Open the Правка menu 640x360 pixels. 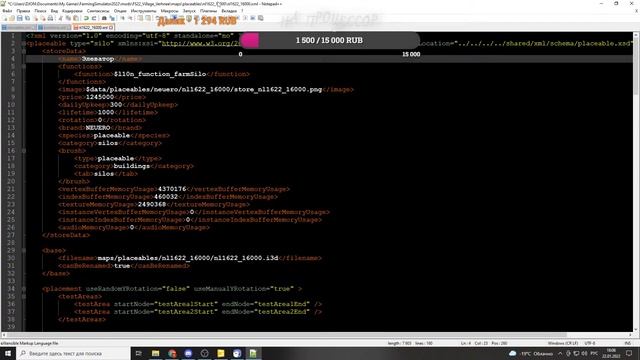tap(23, 11)
